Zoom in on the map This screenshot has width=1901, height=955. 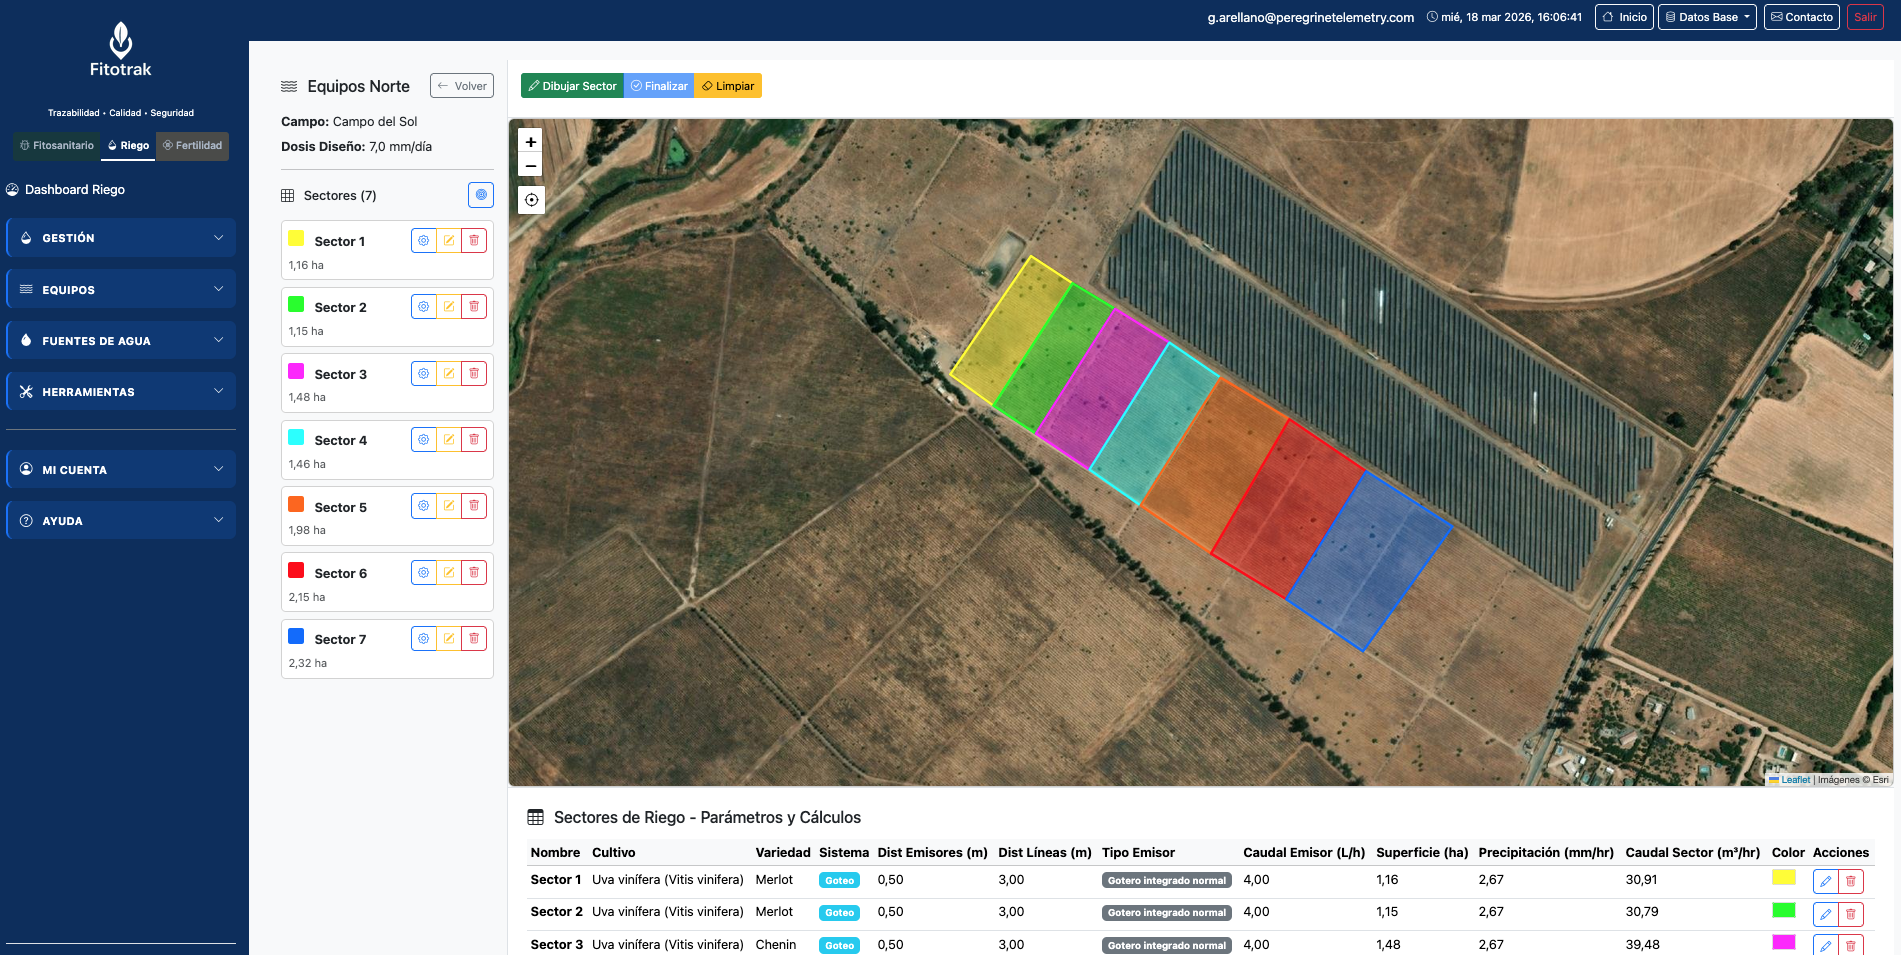tap(531, 142)
